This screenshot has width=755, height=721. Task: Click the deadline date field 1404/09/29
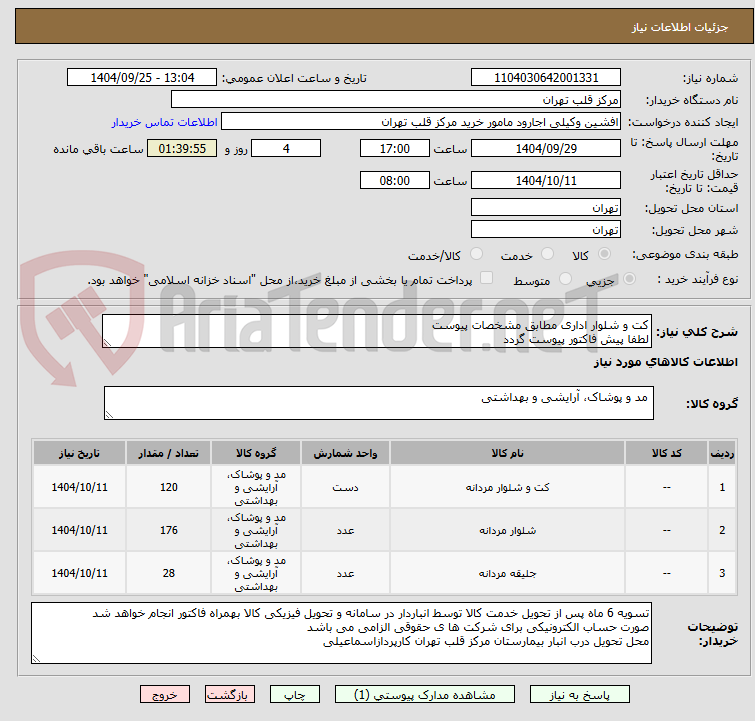tap(546, 148)
